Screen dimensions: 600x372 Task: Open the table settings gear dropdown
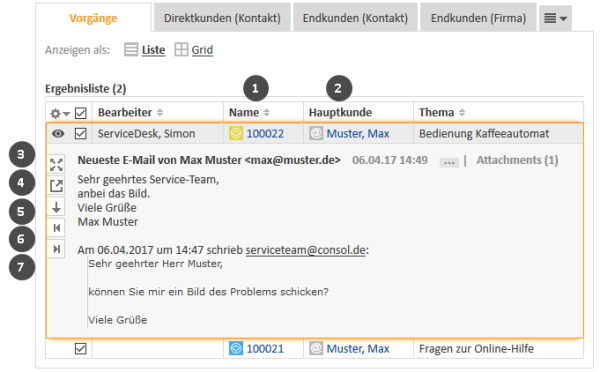60,113
